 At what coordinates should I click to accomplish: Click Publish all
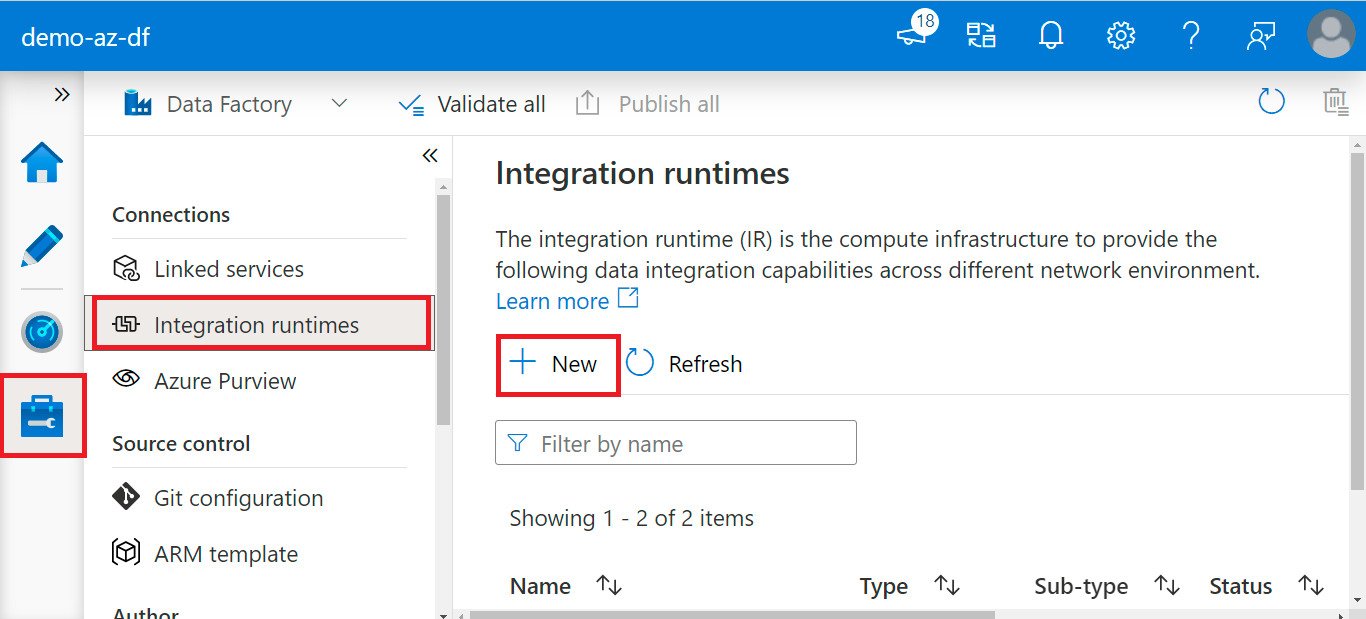point(648,104)
